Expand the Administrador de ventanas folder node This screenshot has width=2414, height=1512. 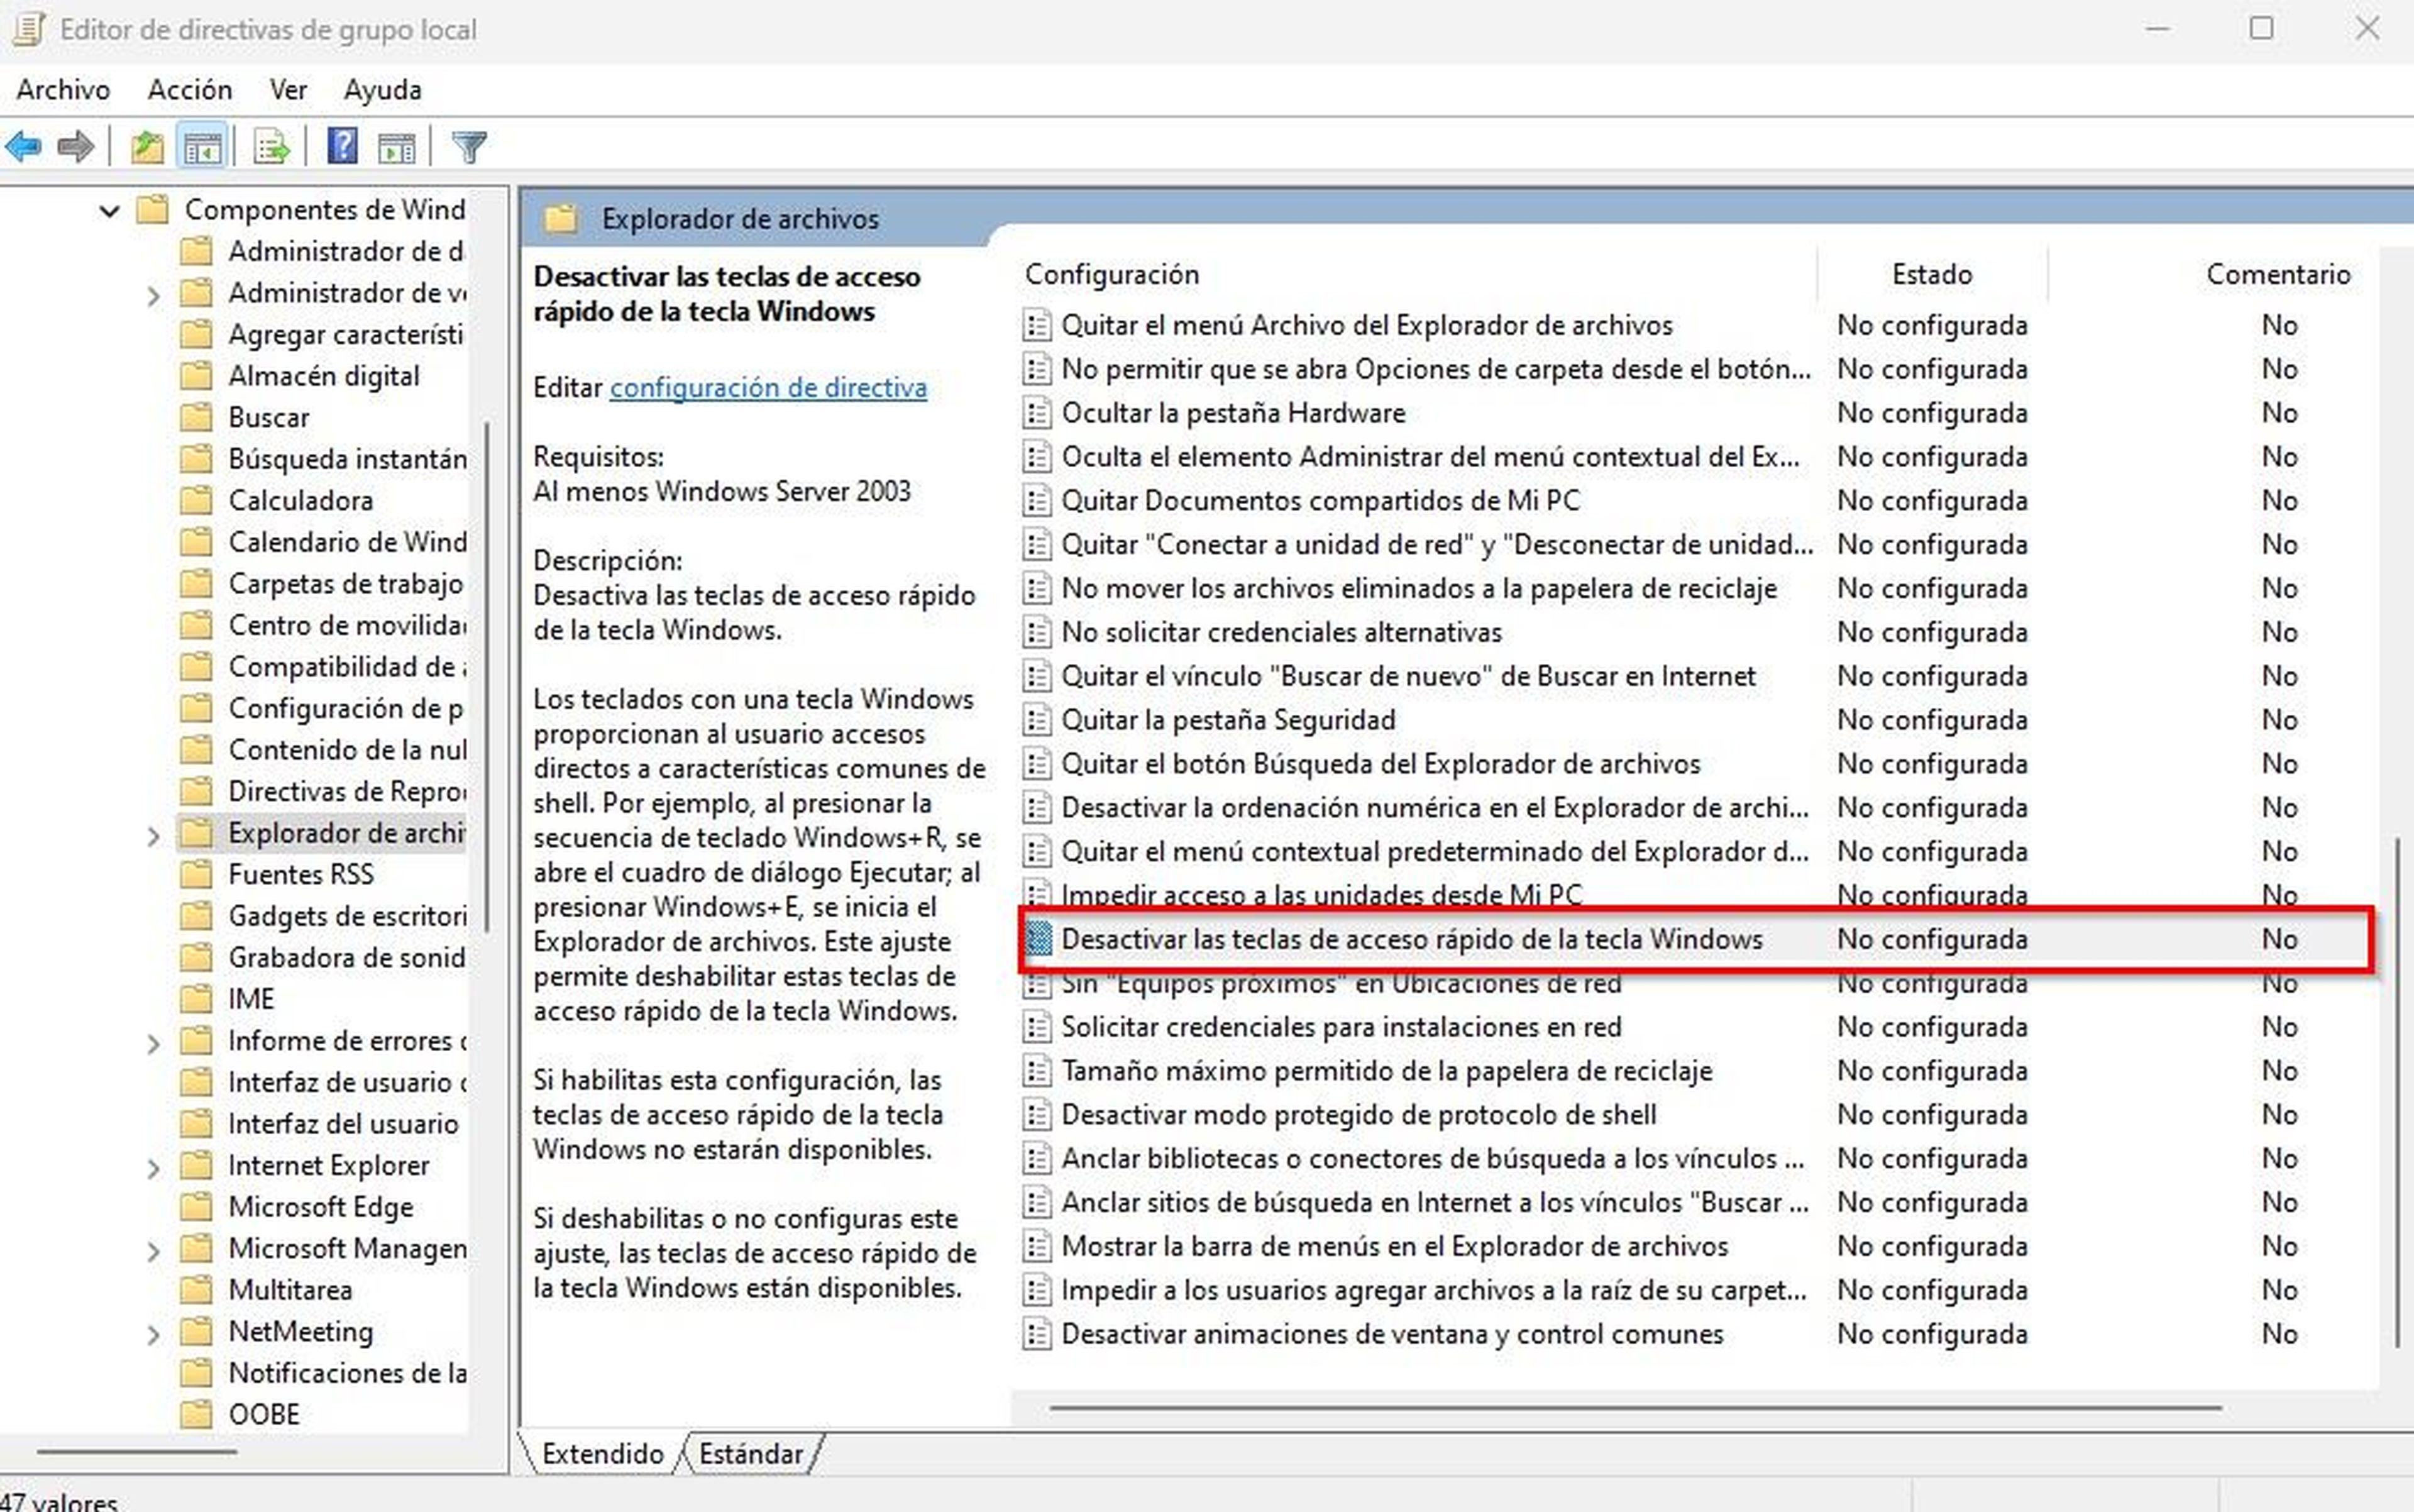coord(153,295)
